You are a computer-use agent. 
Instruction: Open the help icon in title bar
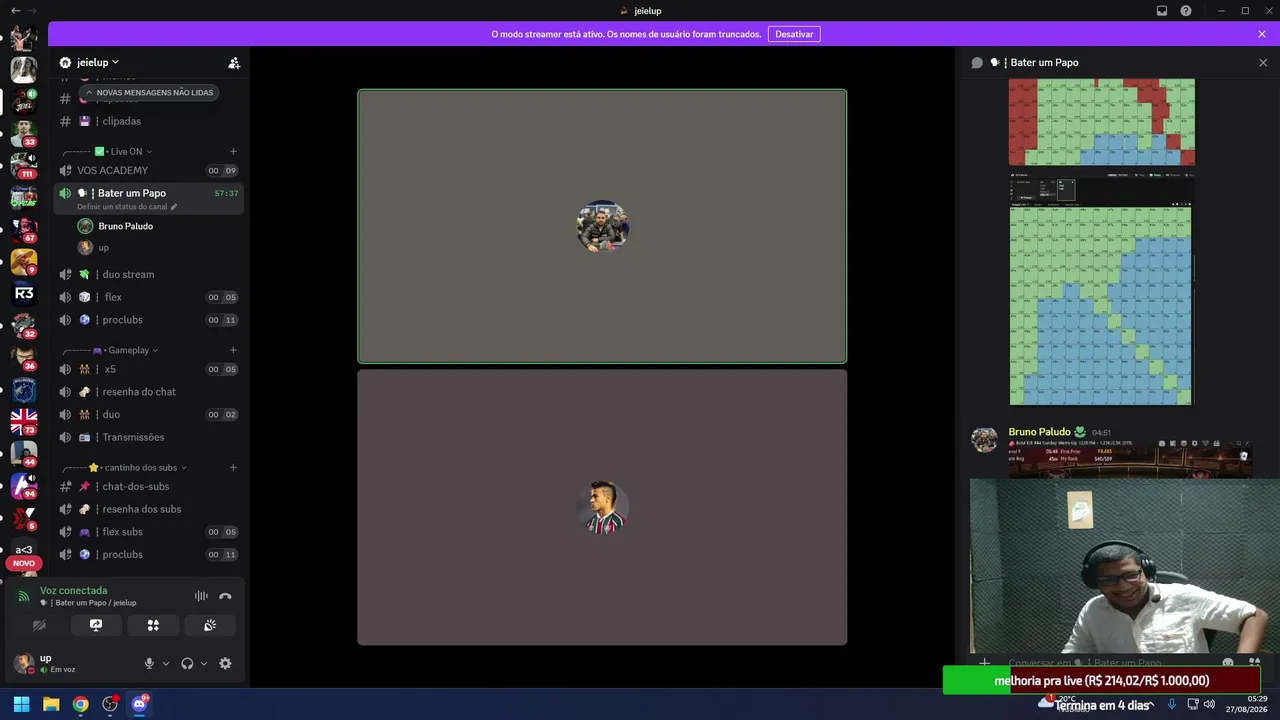pos(1186,11)
